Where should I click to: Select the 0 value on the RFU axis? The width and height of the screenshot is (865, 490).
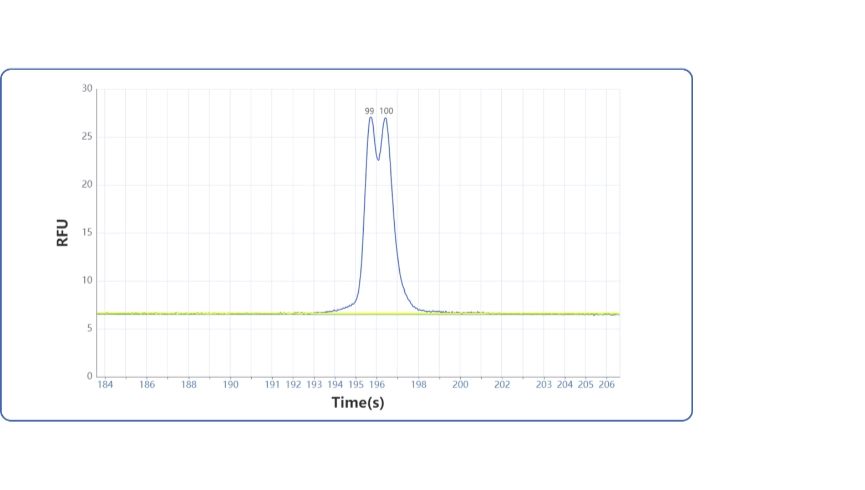pos(90,376)
